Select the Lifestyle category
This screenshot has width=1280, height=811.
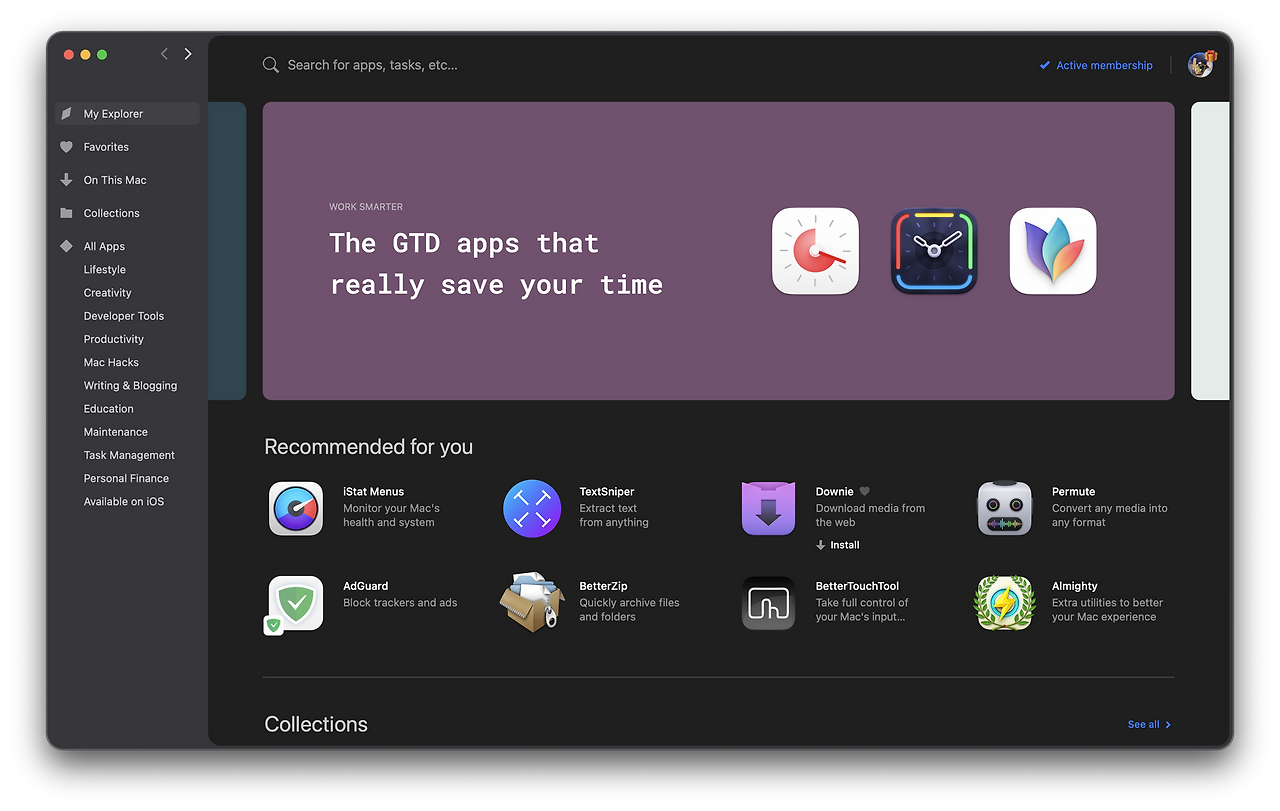pos(105,270)
